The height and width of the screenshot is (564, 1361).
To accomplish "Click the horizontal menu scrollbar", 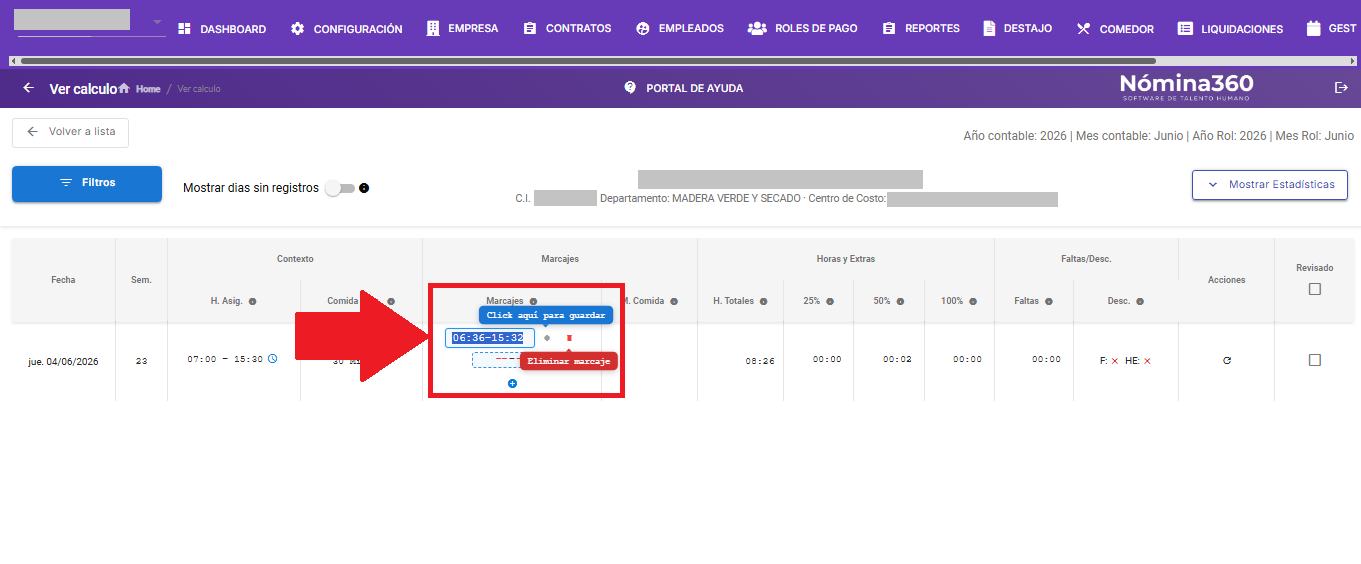I will coord(588,61).
